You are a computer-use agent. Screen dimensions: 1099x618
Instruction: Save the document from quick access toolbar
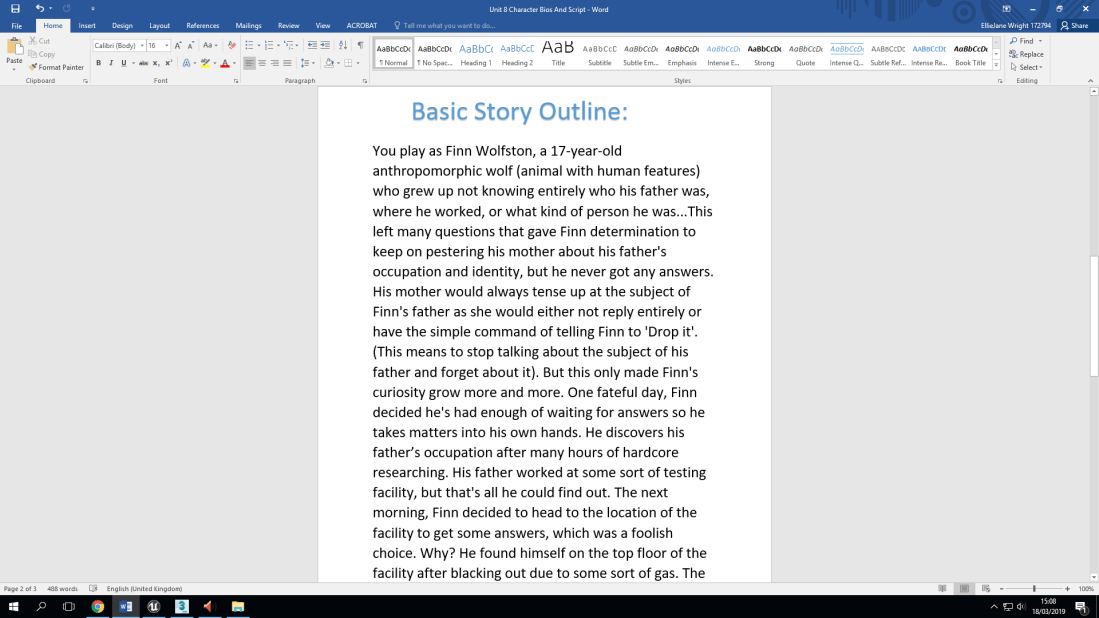pyautogui.click(x=15, y=8)
